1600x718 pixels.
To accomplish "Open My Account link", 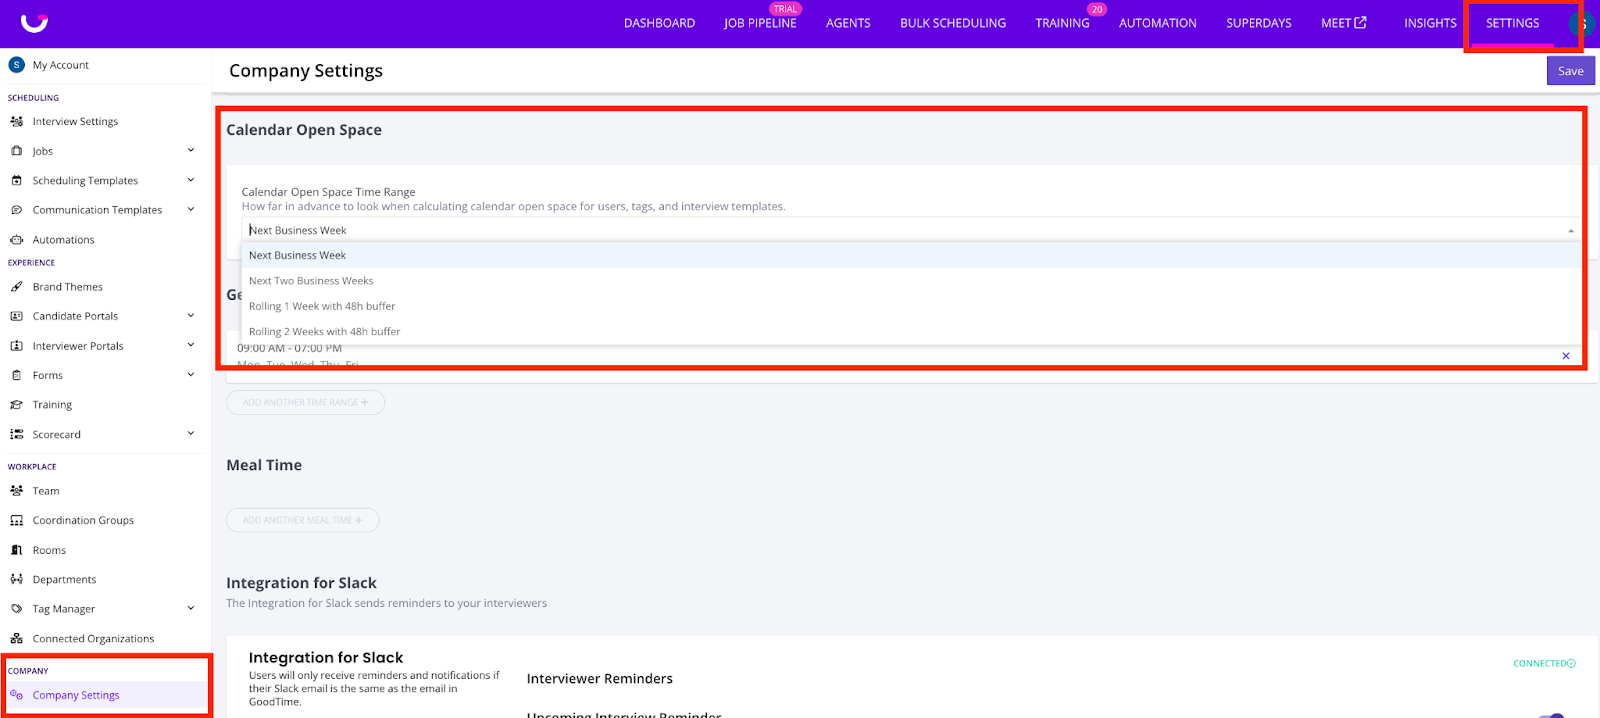I will (x=61, y=65).
